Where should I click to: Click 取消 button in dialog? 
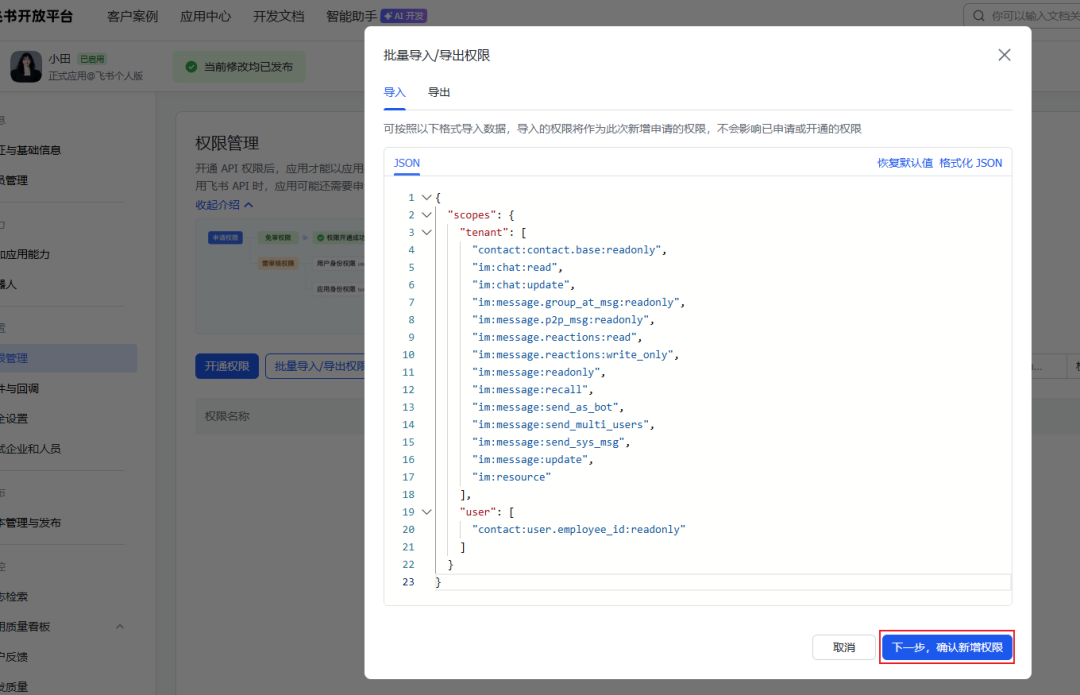tap(844, 647)
